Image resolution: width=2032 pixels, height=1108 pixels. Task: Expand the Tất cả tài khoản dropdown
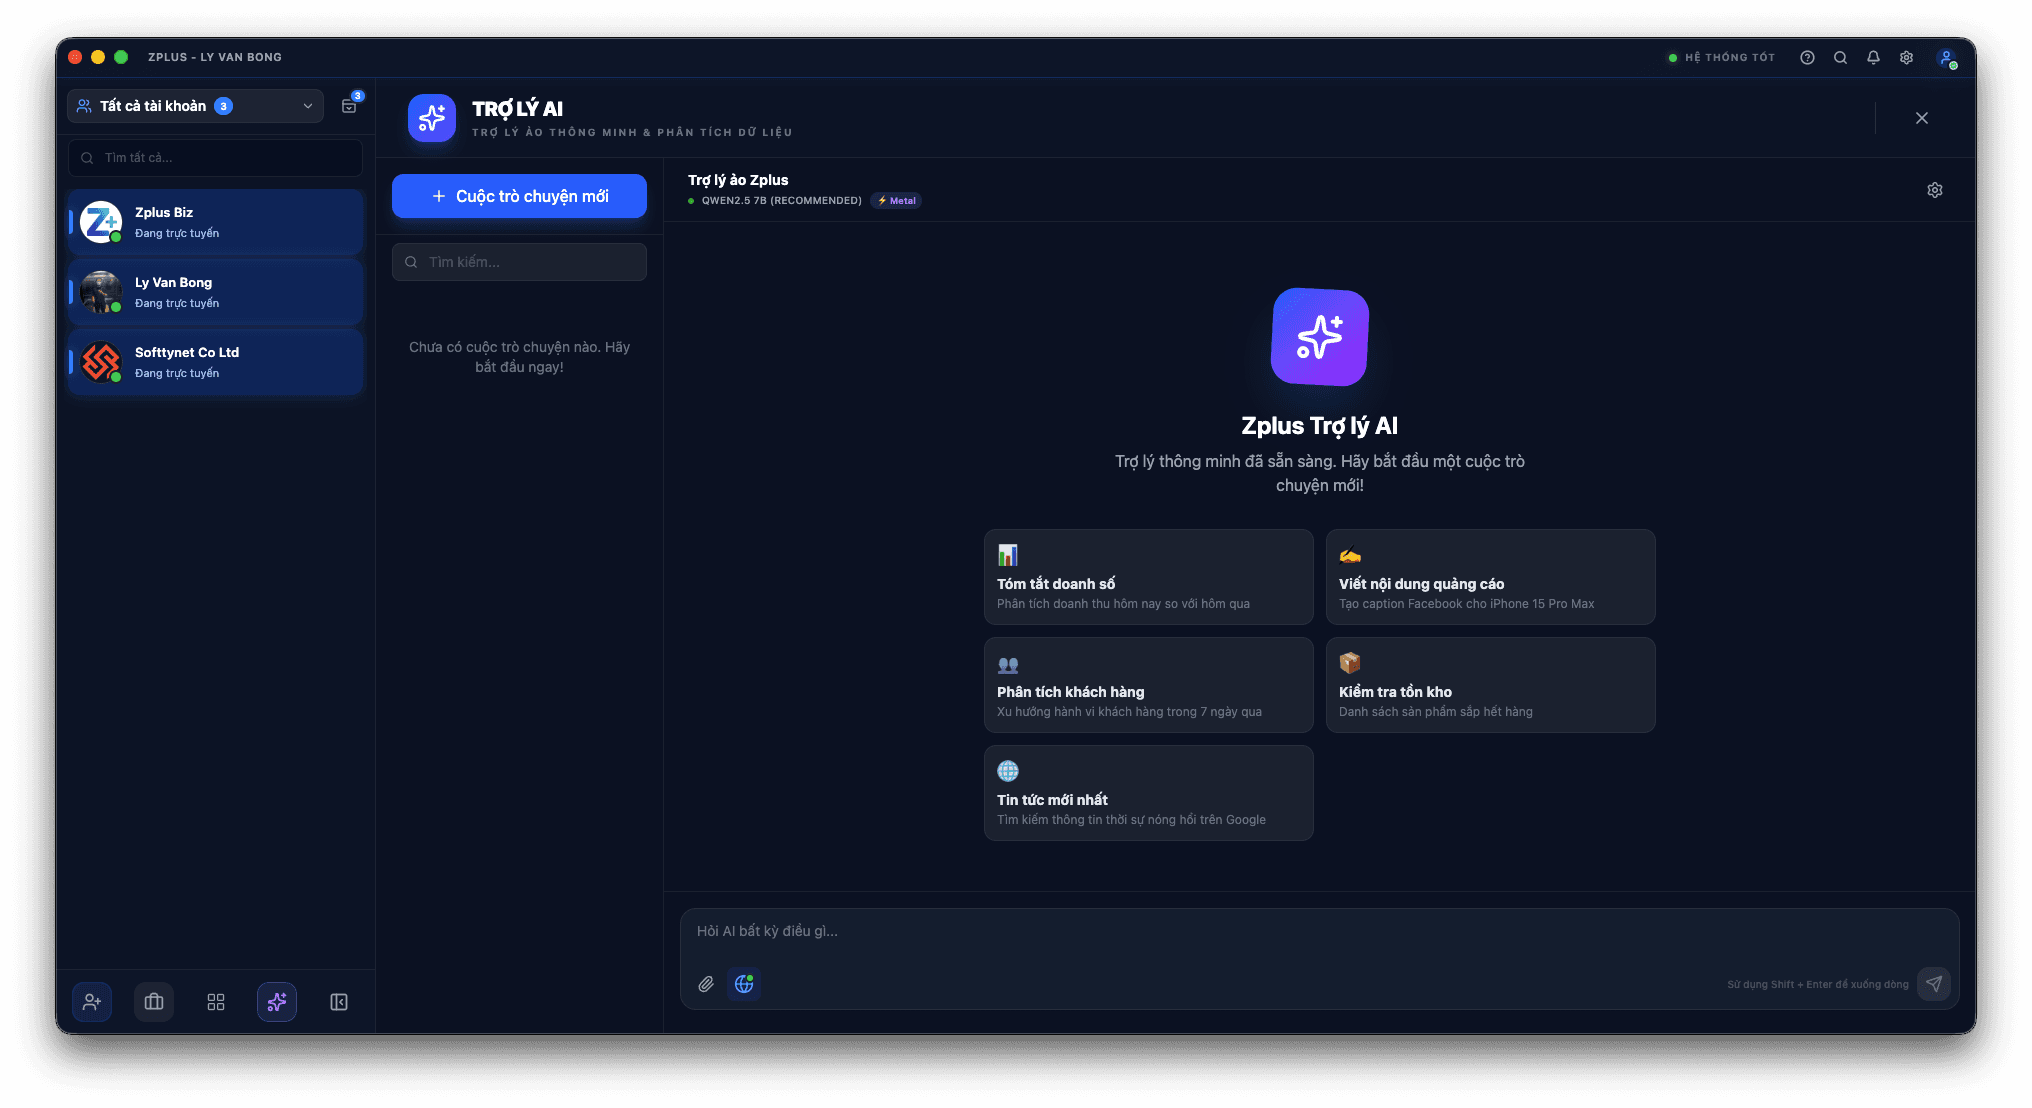pyautogui.click(x=196, y=106)
